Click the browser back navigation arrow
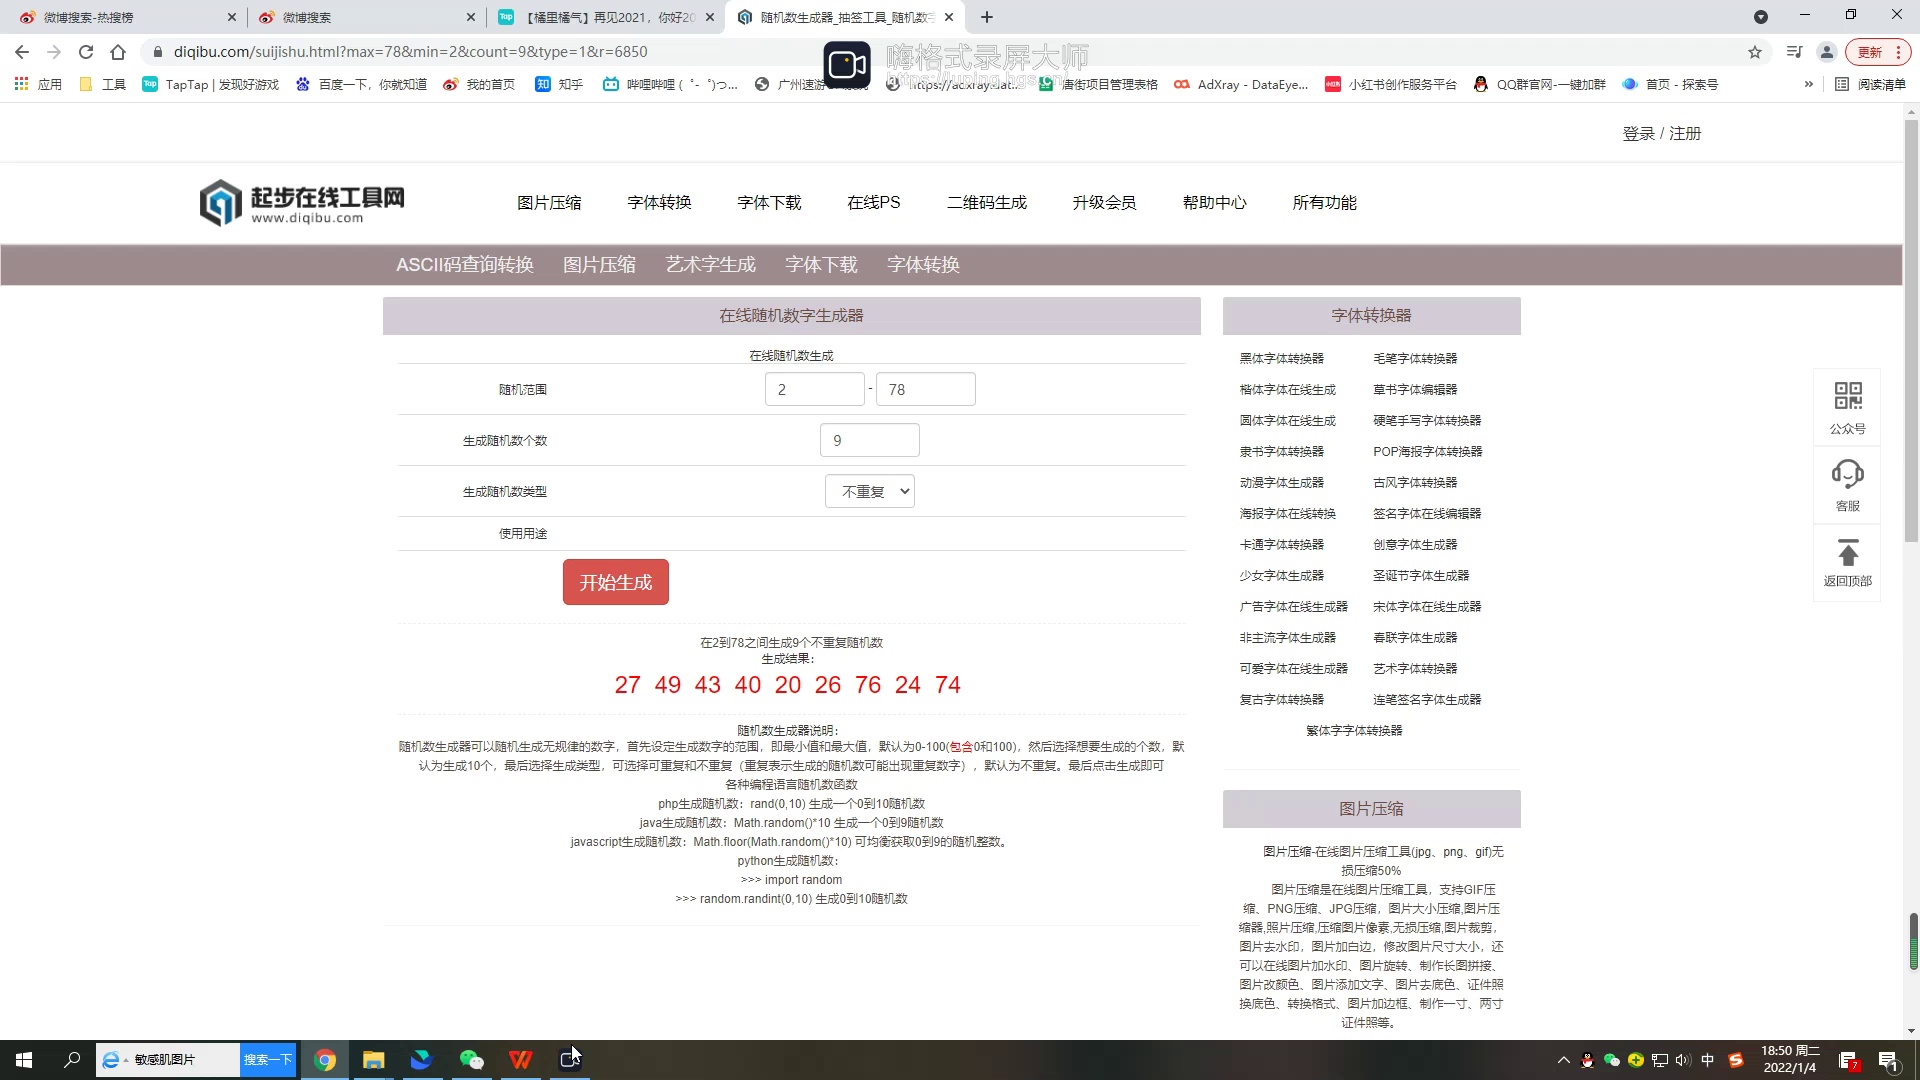The image size is (1920, 1080). pos(20,52)
